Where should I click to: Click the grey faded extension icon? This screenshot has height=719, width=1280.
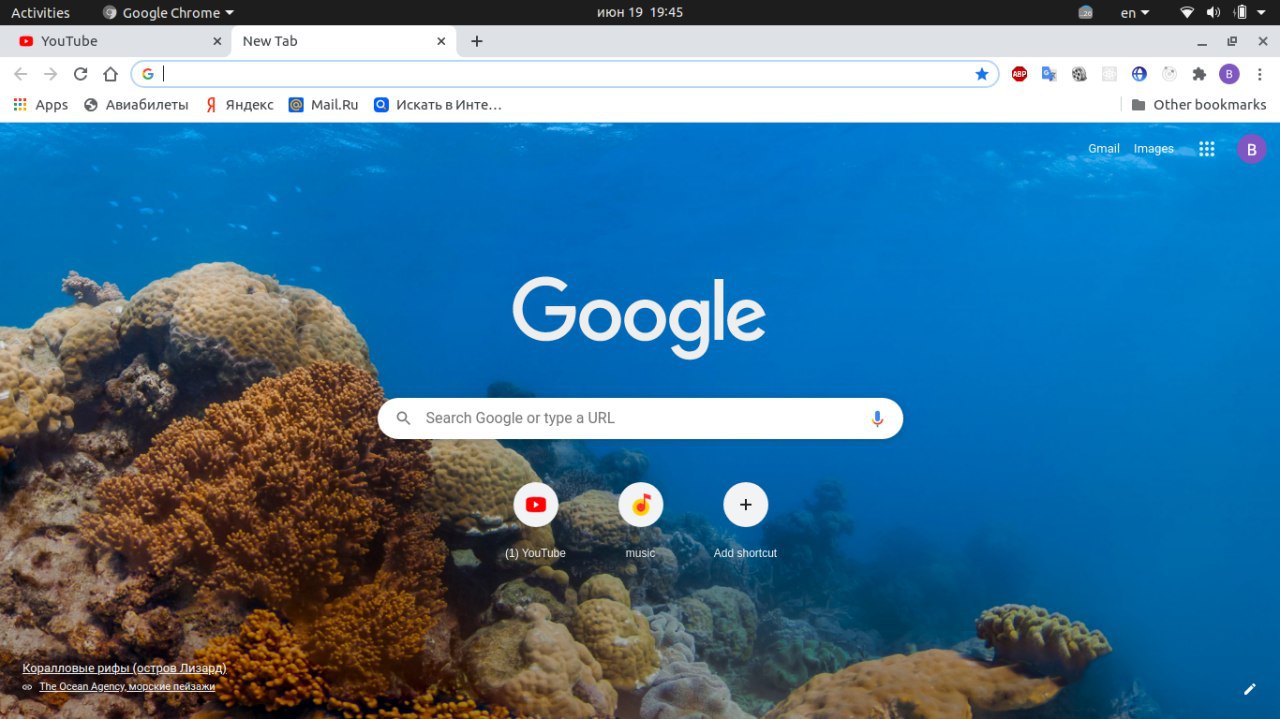(x=1109, y=74)
